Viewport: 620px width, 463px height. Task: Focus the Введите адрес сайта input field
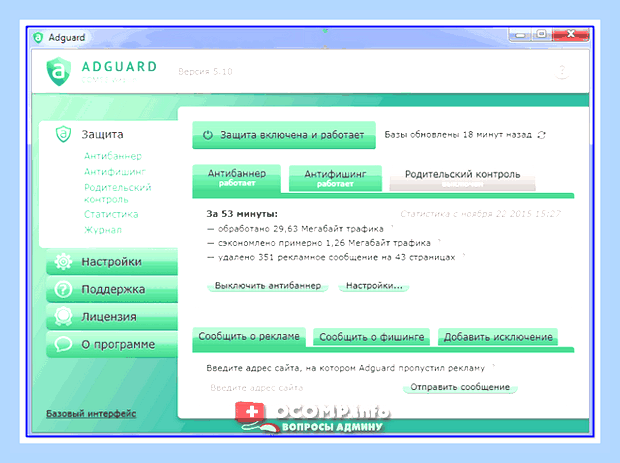(301, 388)
